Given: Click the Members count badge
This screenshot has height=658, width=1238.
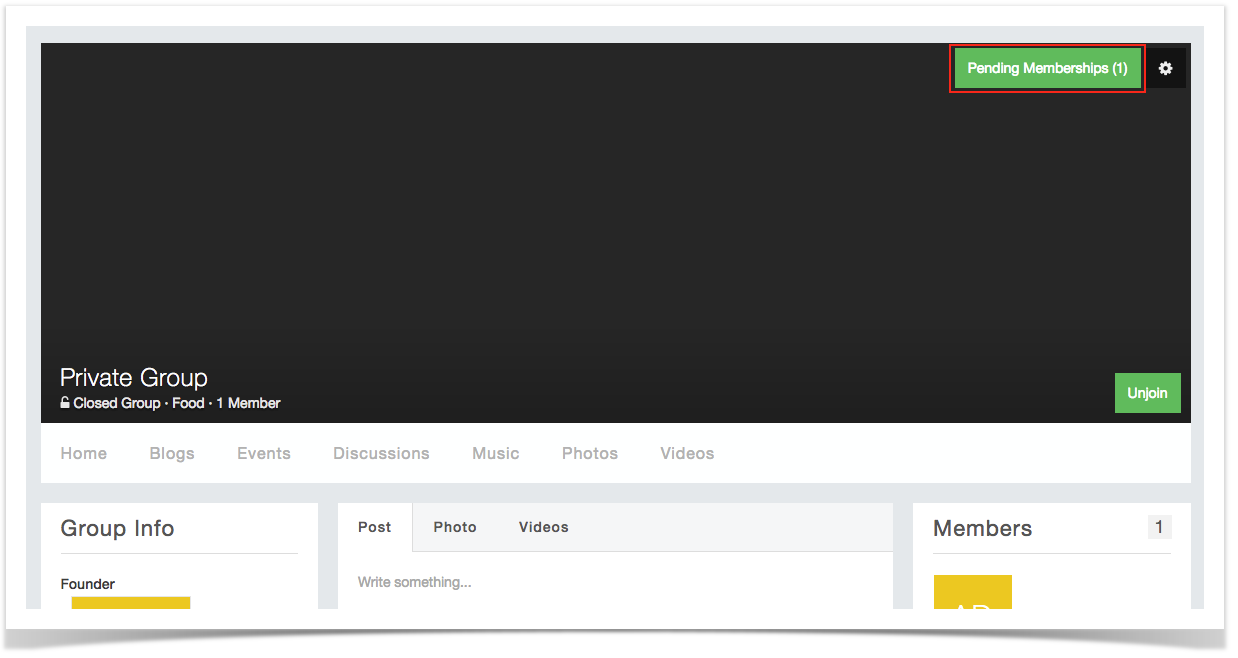Looking at the screenshot, I should tap(1159, 527).
